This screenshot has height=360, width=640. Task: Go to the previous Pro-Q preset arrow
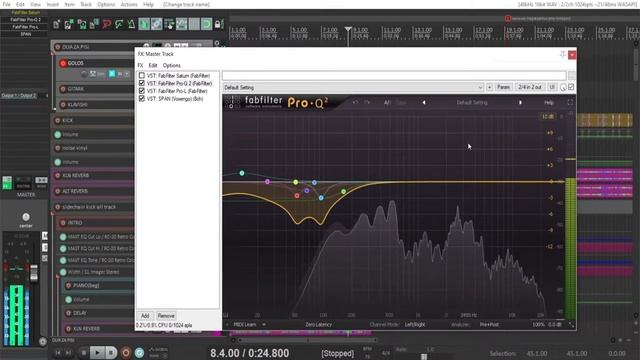(x=424, y=102)
